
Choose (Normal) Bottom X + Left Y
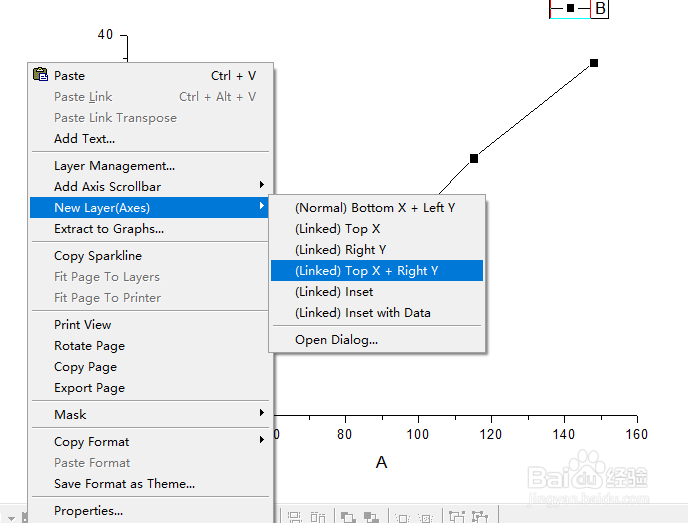pyautogui.click(x=377, y=208)
